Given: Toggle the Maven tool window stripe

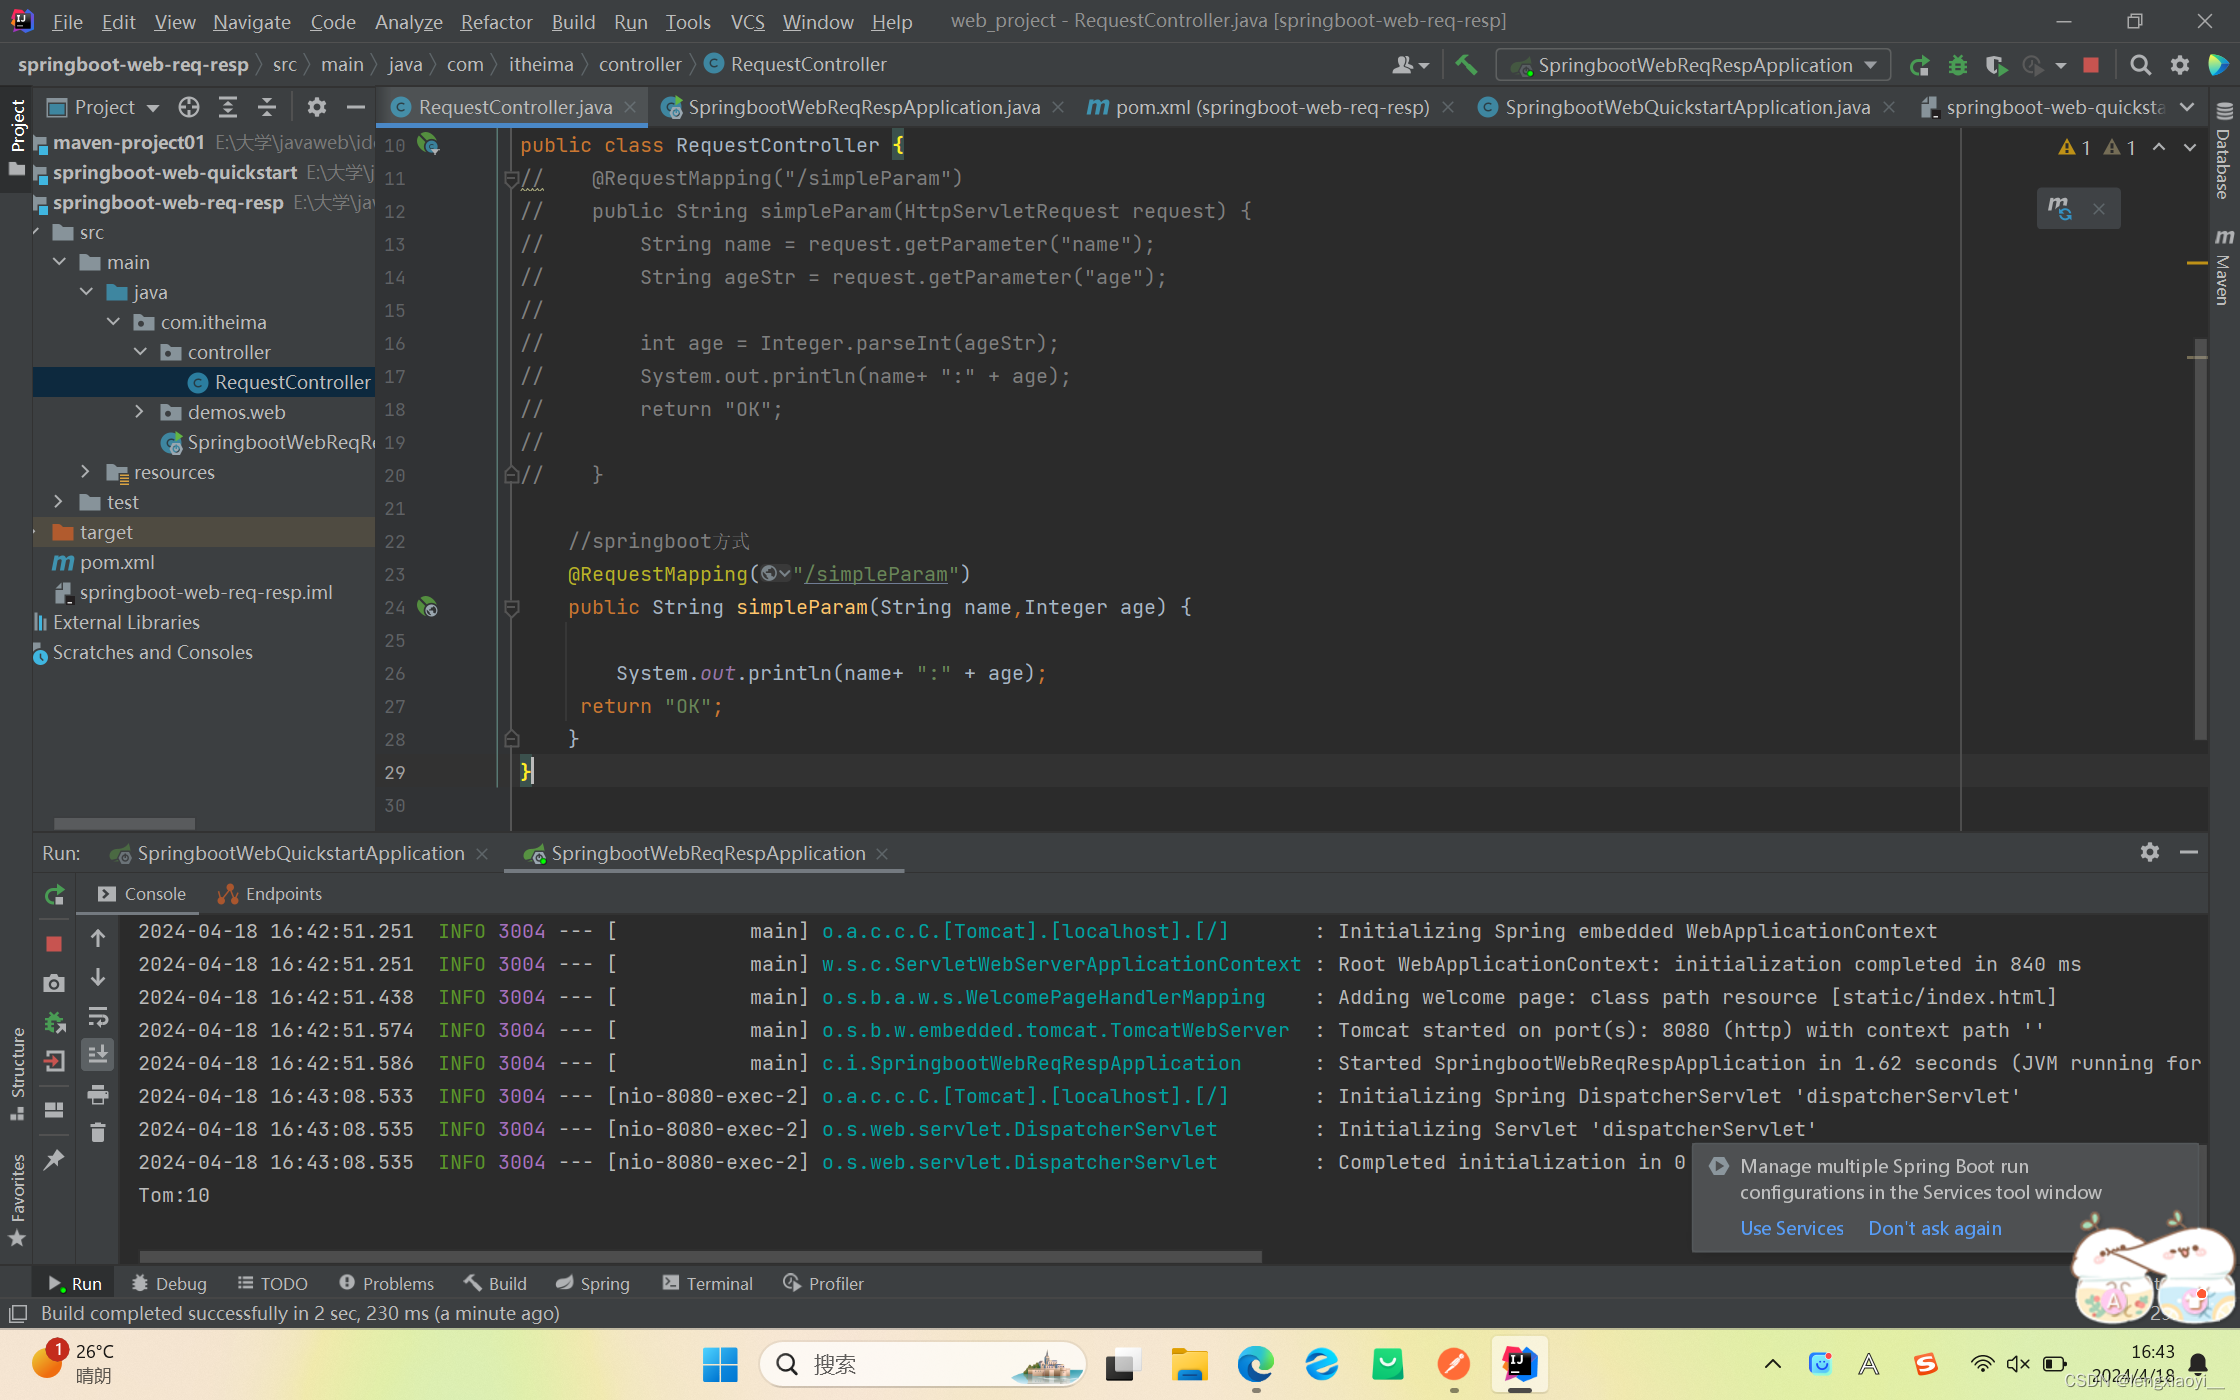Looking at the screenshot, I should (x=2223, y=267).
